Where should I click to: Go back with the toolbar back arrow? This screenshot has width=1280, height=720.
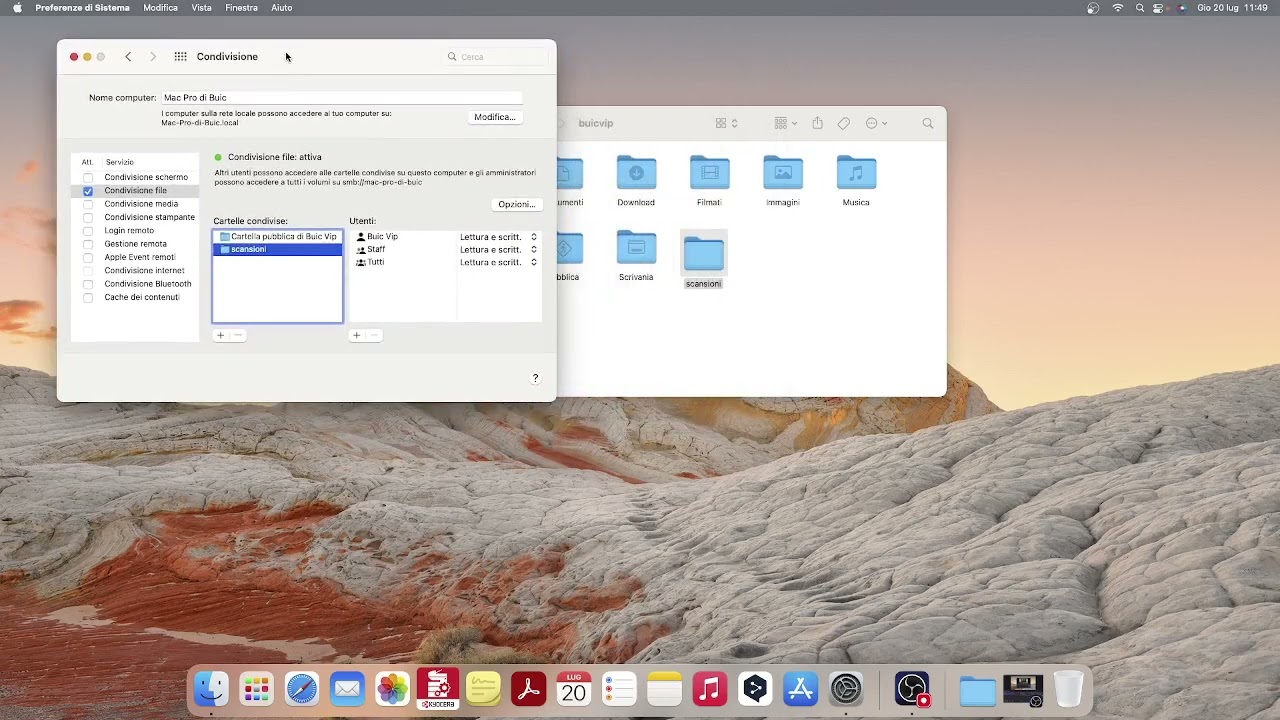[128, 57]
